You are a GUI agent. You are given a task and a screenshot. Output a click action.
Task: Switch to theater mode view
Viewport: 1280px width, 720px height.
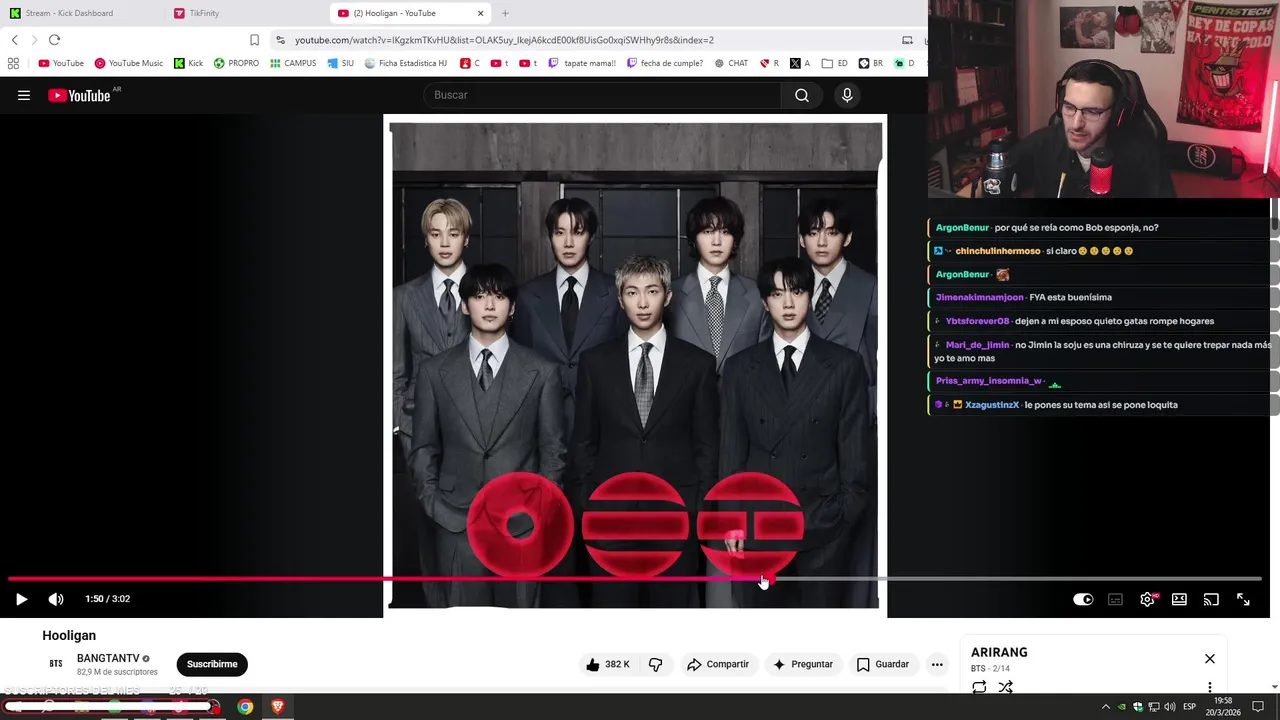(x=1179, y=599)
